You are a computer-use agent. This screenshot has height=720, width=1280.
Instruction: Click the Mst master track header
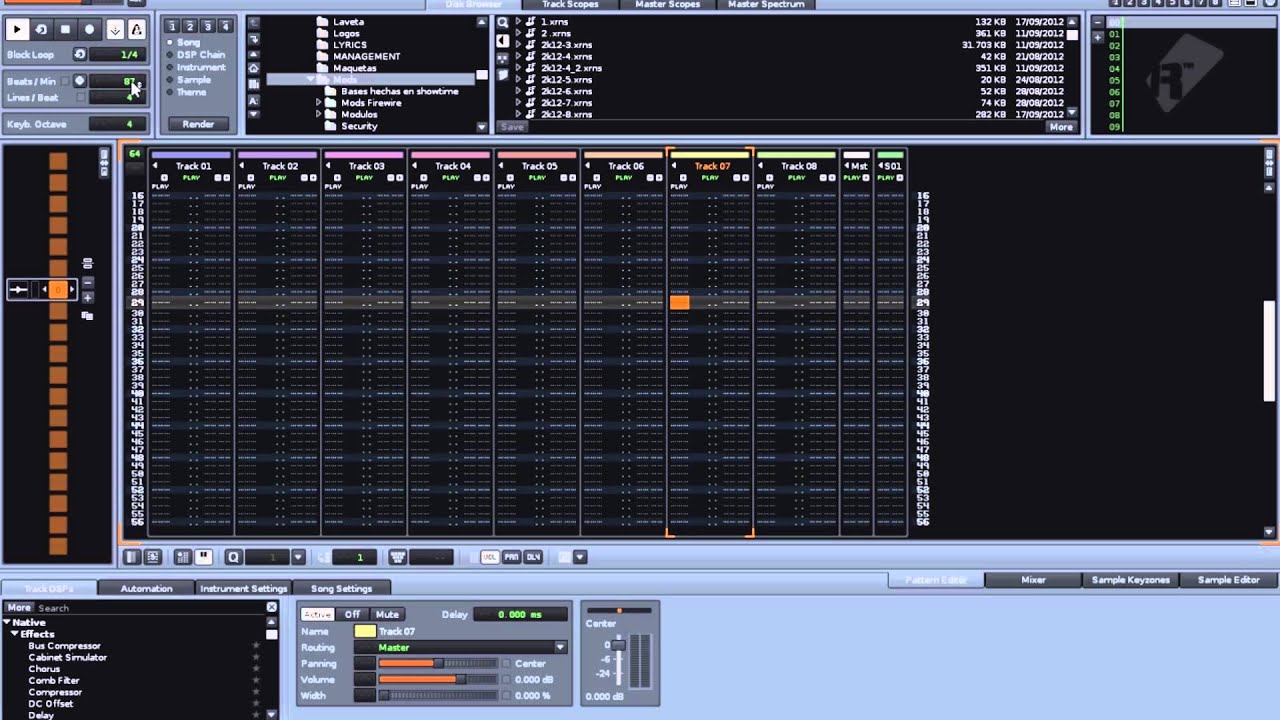click(x=858, y=166)
